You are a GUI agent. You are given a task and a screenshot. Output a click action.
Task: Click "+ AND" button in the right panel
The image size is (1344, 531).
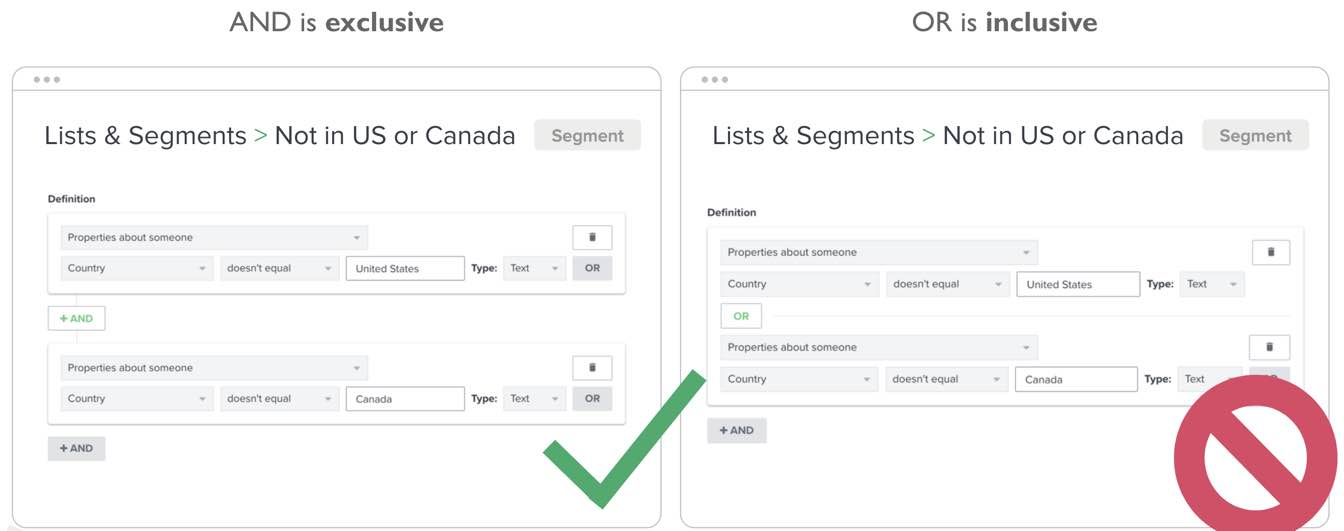[x=736, y=430]
